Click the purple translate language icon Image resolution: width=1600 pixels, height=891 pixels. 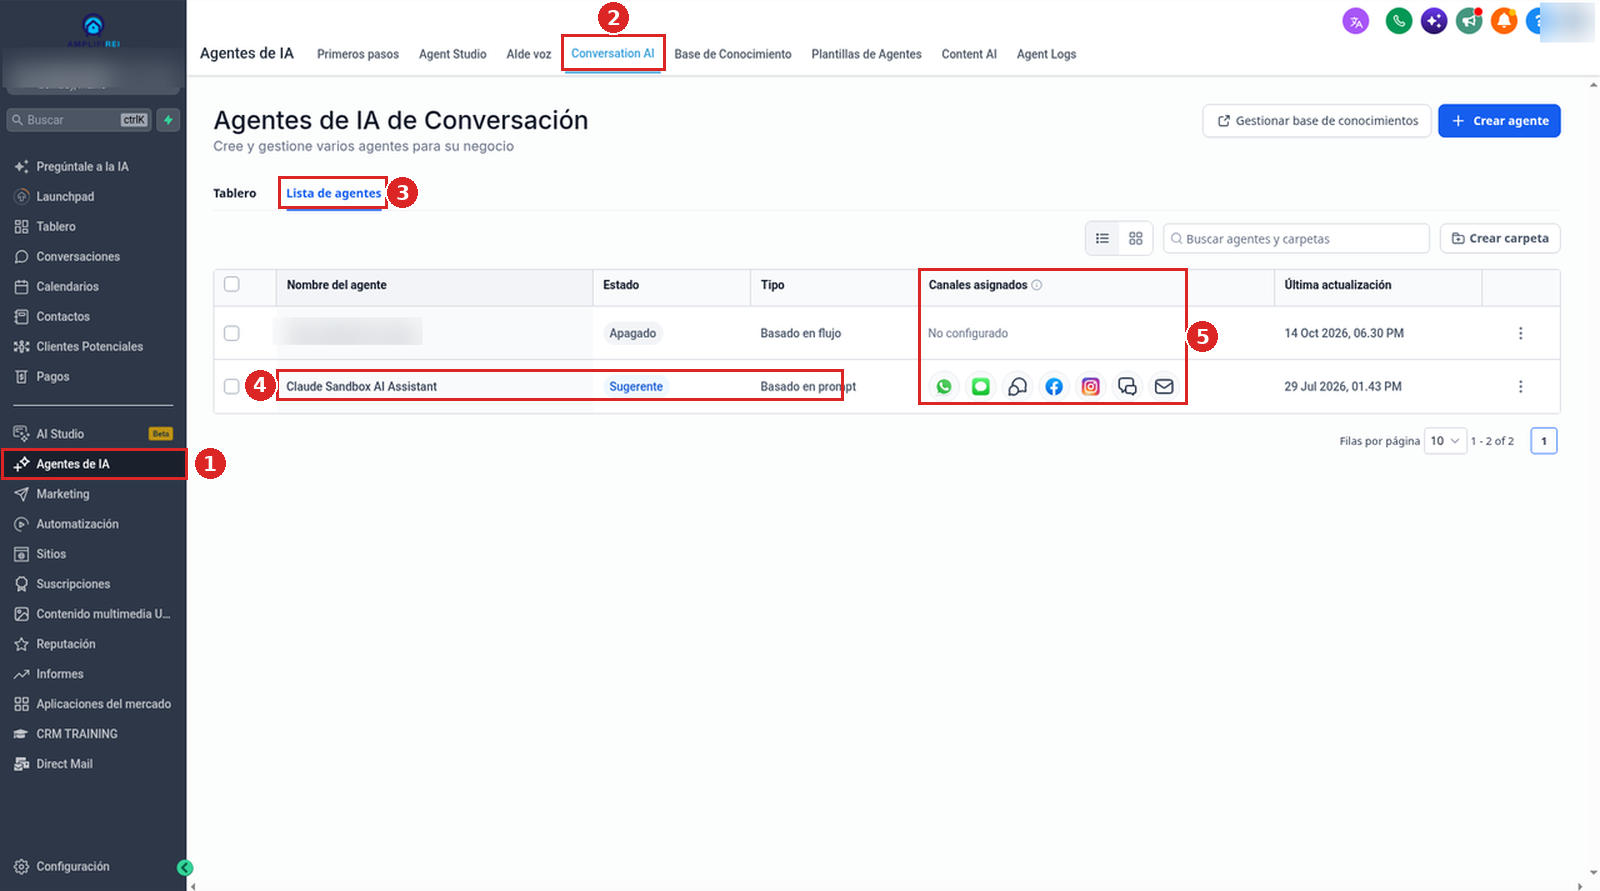pyautogui.click(x=1355, y=20)
